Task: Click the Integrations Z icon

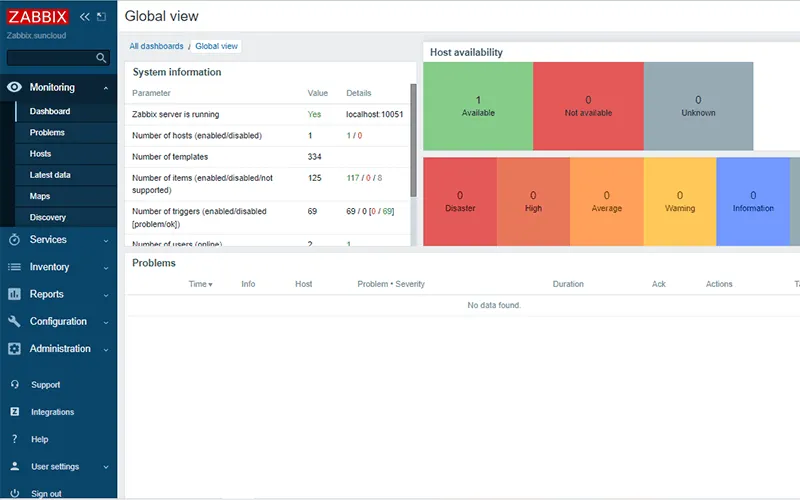Action: 15,412
